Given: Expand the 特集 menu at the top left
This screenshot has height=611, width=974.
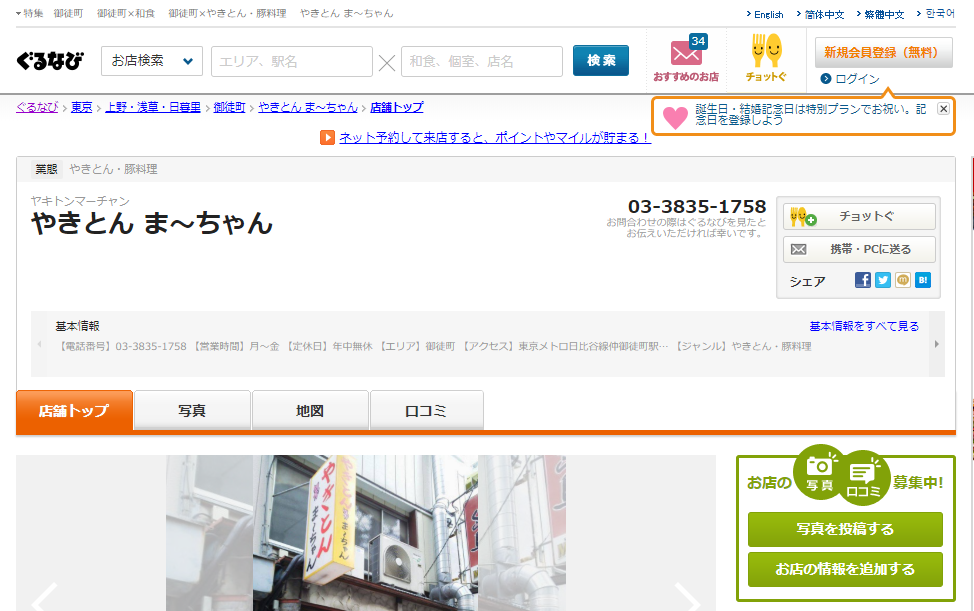Looking at the screenshot, I should 29,13.
